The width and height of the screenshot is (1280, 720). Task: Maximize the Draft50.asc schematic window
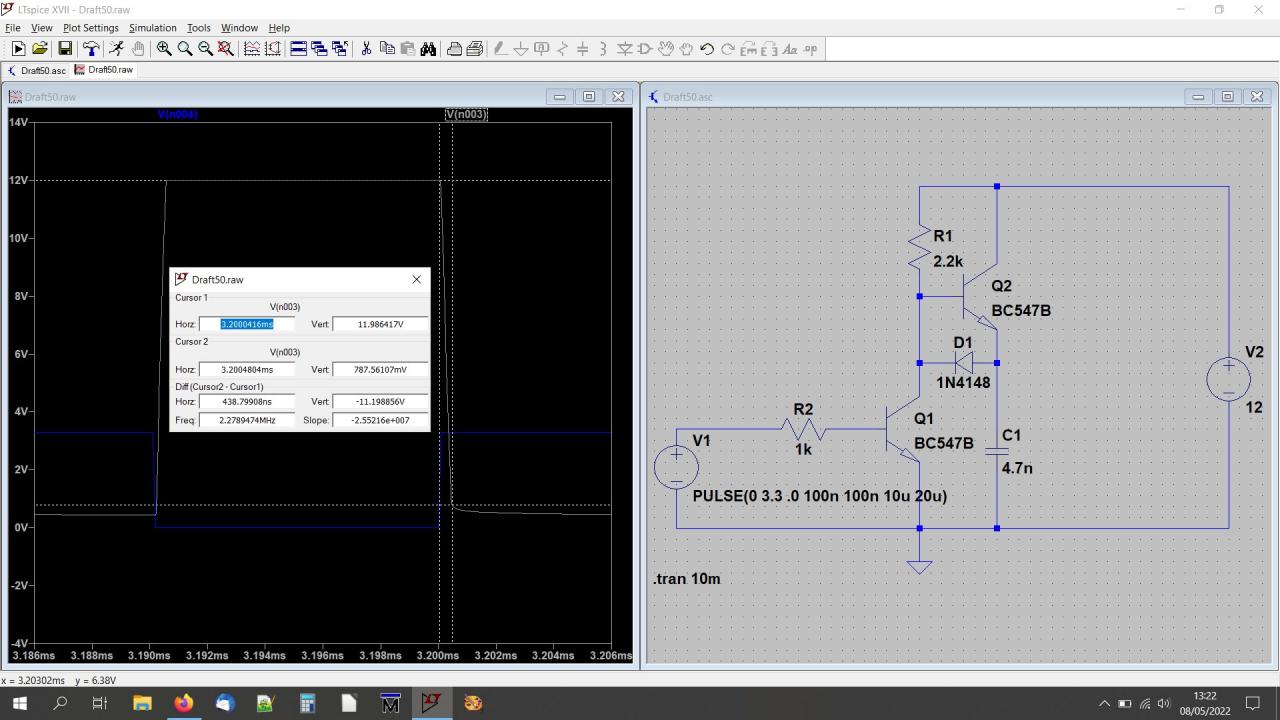point(1227,97)
